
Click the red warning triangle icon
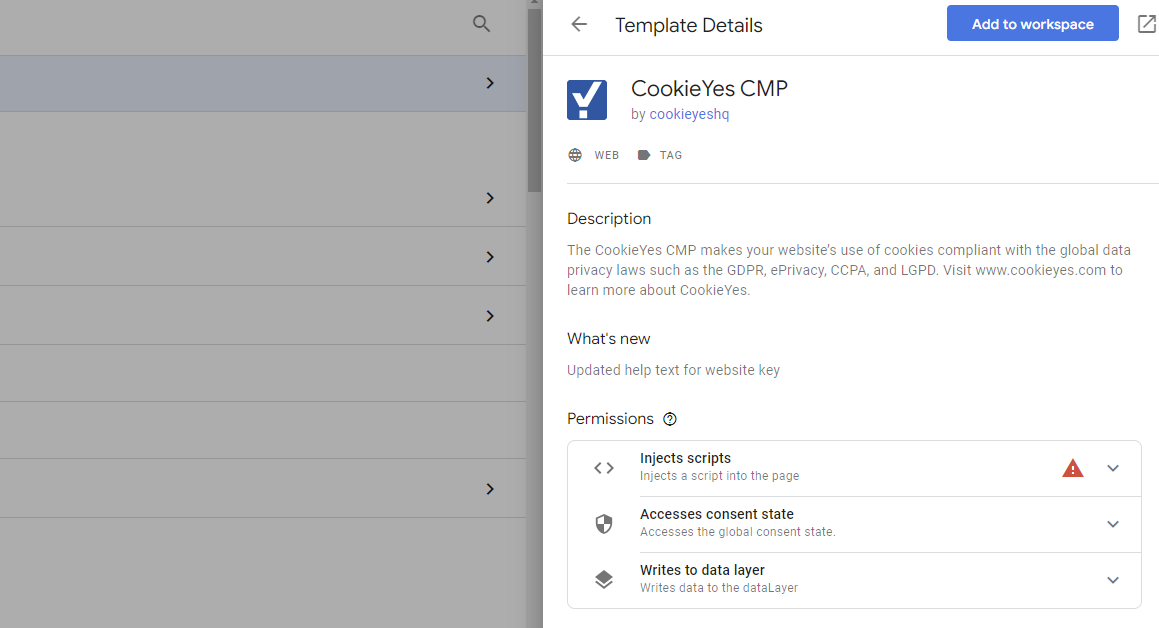point(1073,468)
